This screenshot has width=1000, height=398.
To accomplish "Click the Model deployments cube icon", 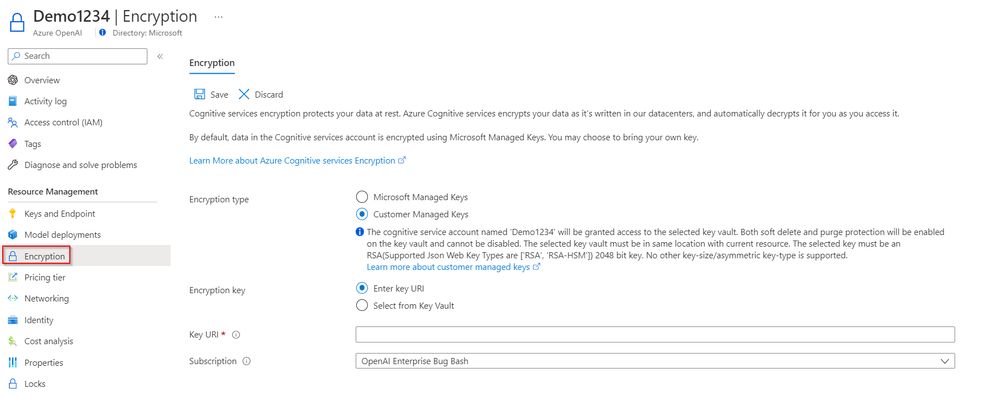I will [13, 235].
